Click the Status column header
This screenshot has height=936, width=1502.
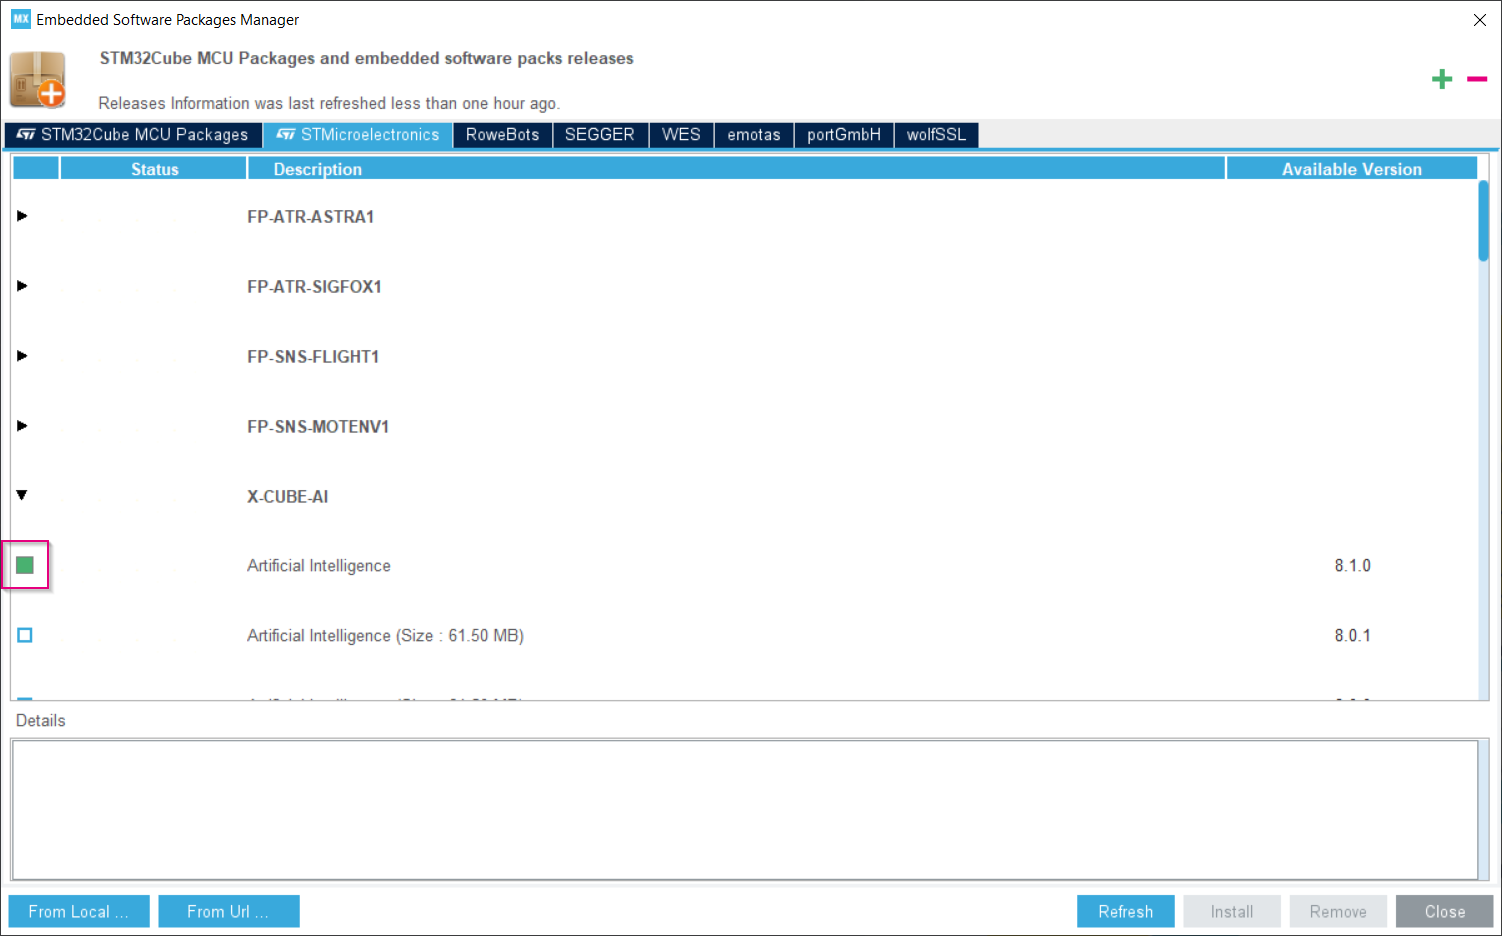[153, 168]
